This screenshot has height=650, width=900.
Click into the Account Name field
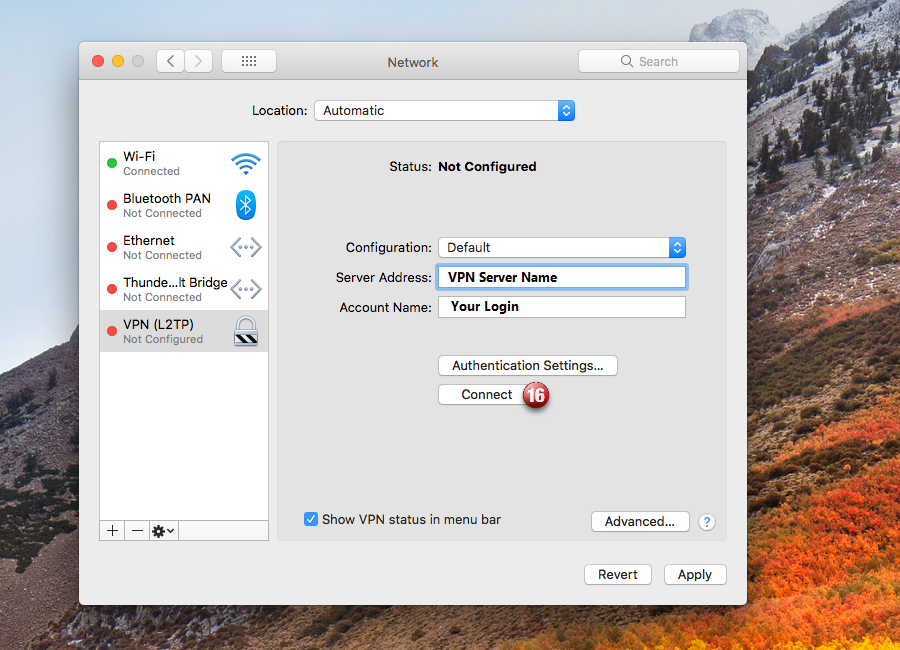pyautogui.click(x=562, y=307)
